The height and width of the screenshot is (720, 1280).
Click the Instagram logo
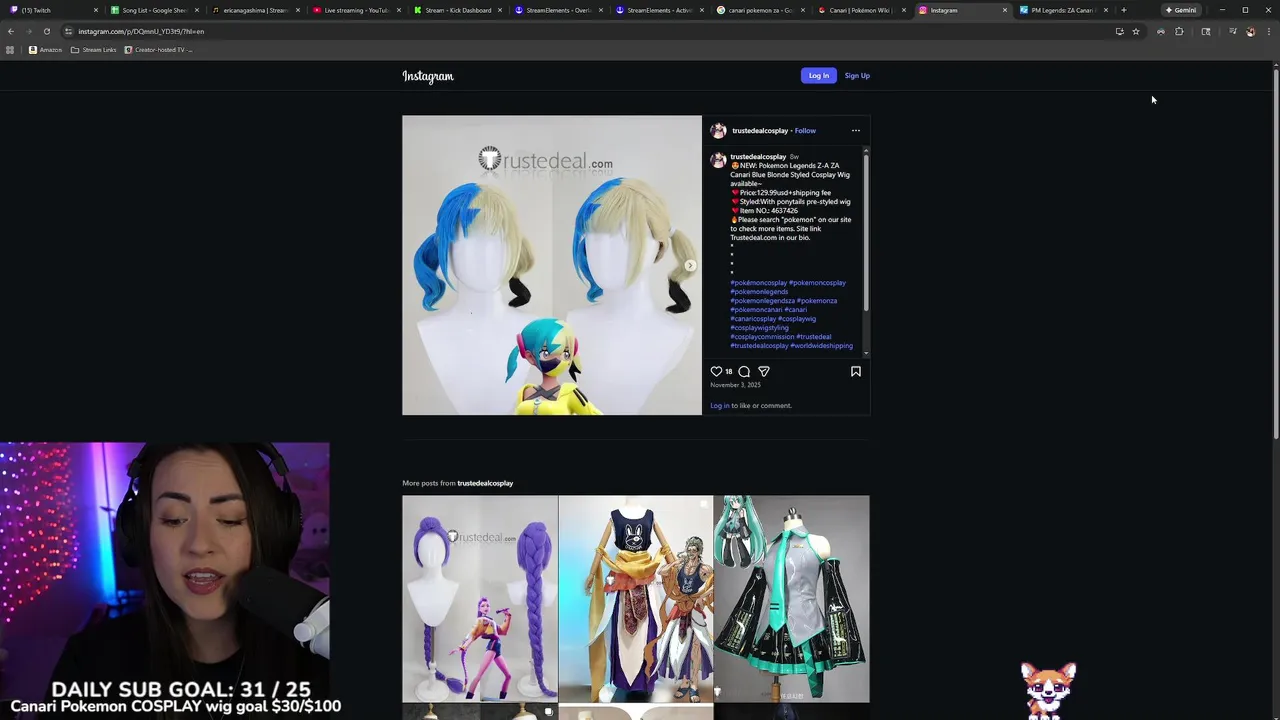click(x=428, y=76)
